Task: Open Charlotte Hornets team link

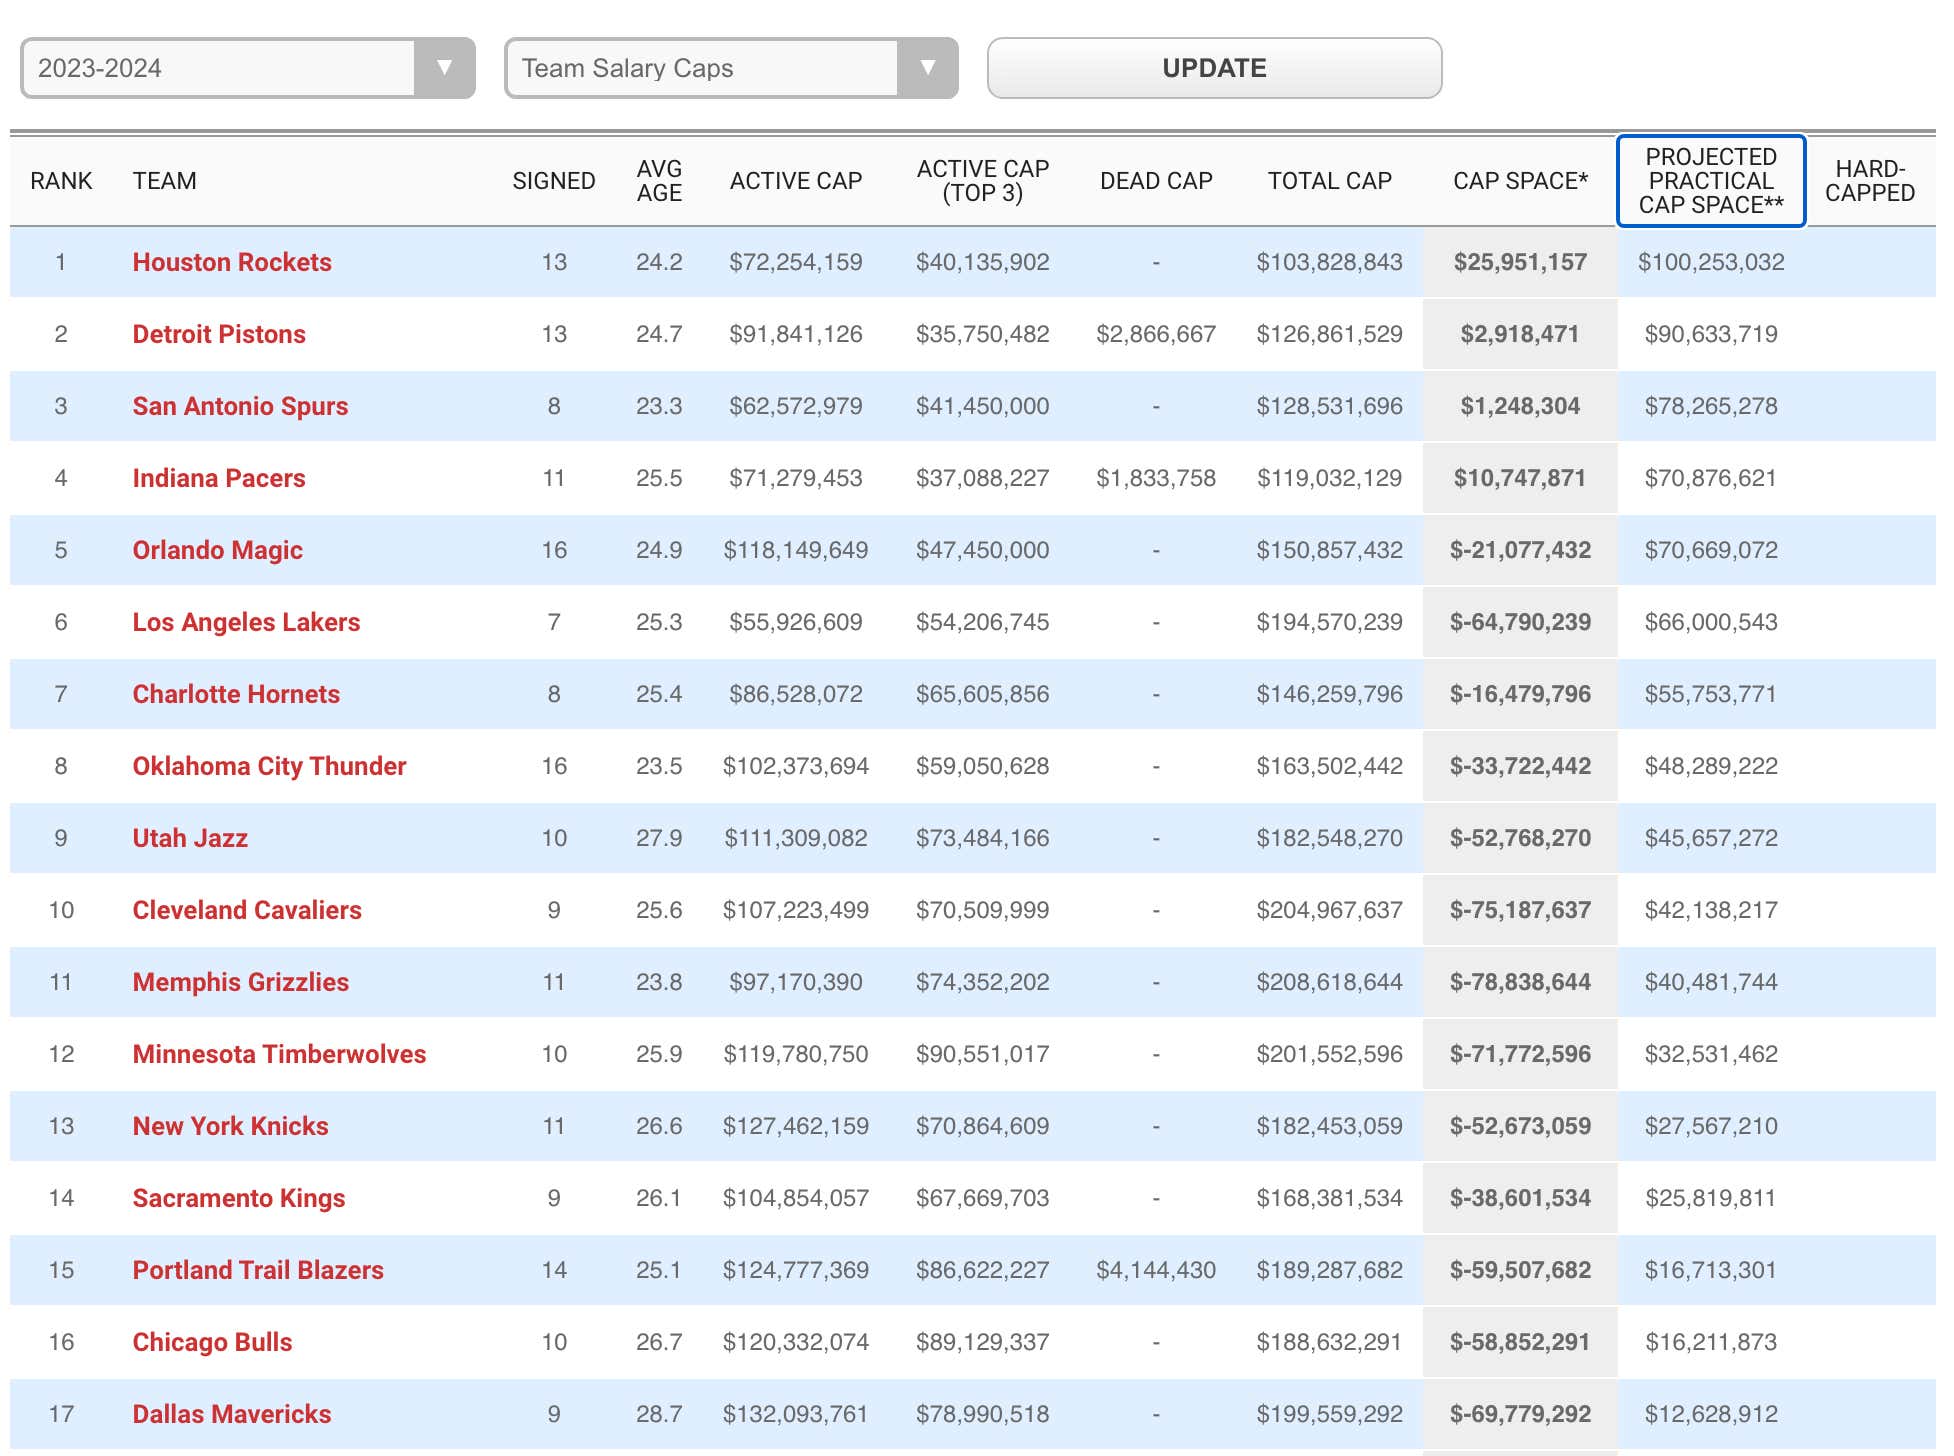Action: coord(236,694)
